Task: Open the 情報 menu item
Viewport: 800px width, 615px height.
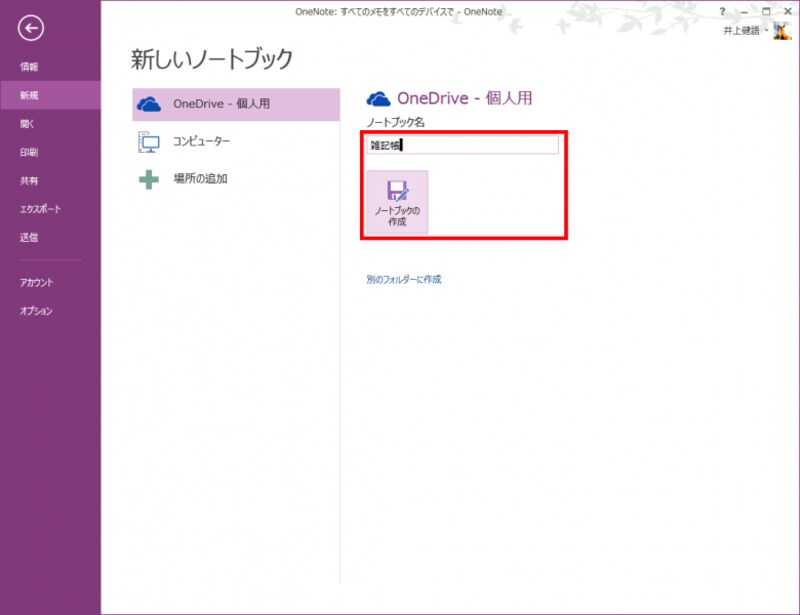Action: click(x=29, y=66)
